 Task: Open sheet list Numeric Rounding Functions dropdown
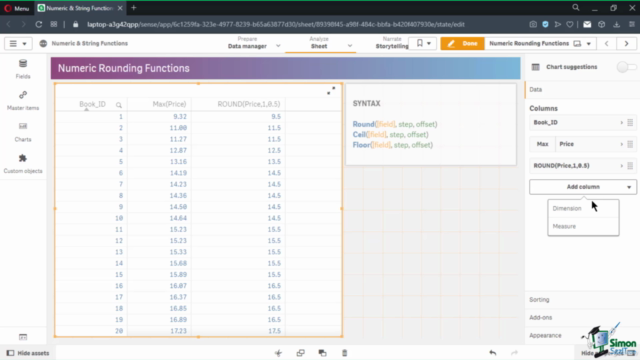[x=540, y=43]
